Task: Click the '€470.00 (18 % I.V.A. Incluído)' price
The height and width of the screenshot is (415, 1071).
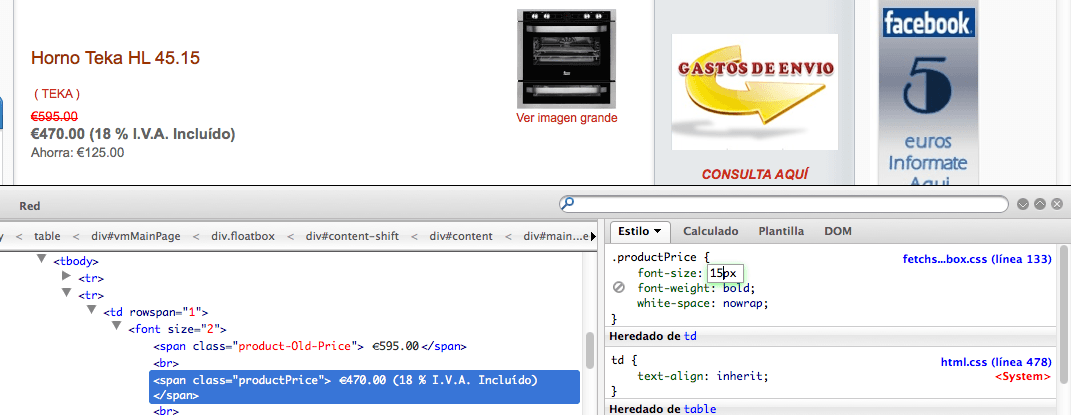Action: tap(133, 134)
